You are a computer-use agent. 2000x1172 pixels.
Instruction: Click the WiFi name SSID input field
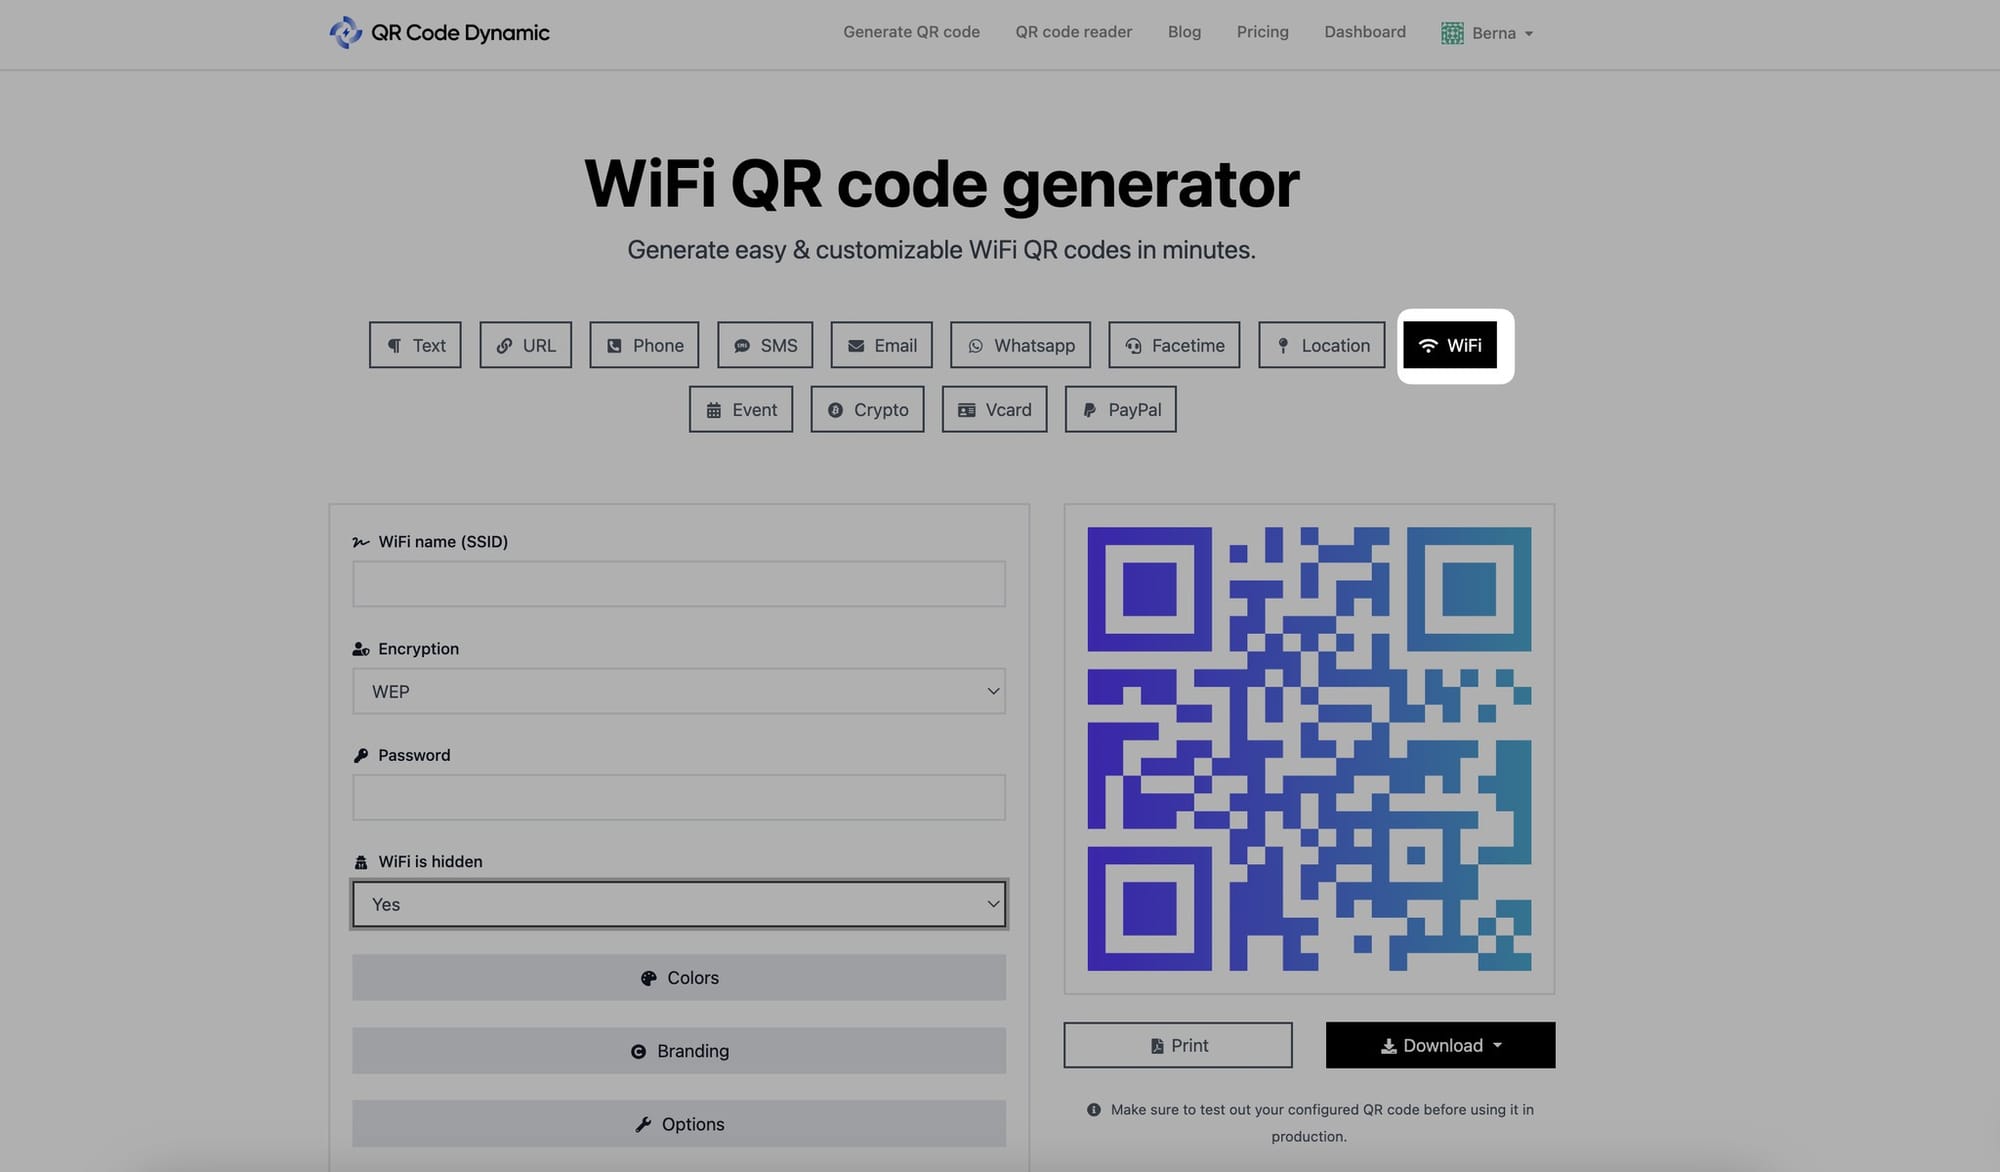[x=679, y=583]
